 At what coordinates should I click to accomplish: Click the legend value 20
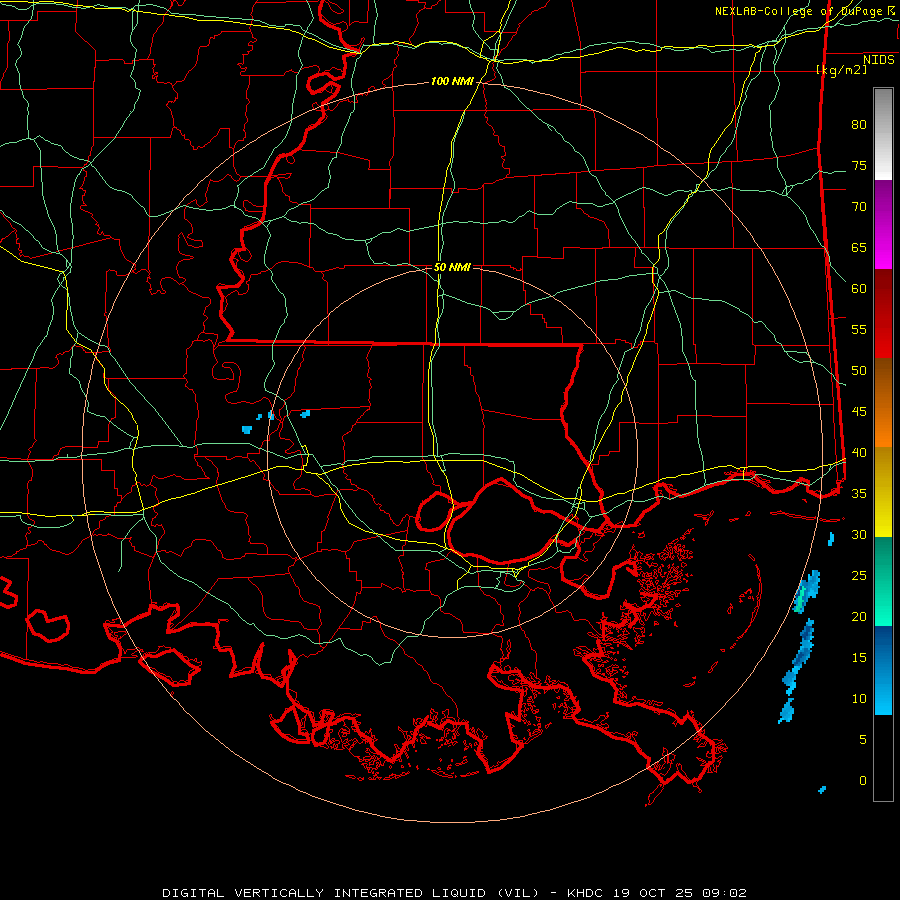tap(859, 616)
